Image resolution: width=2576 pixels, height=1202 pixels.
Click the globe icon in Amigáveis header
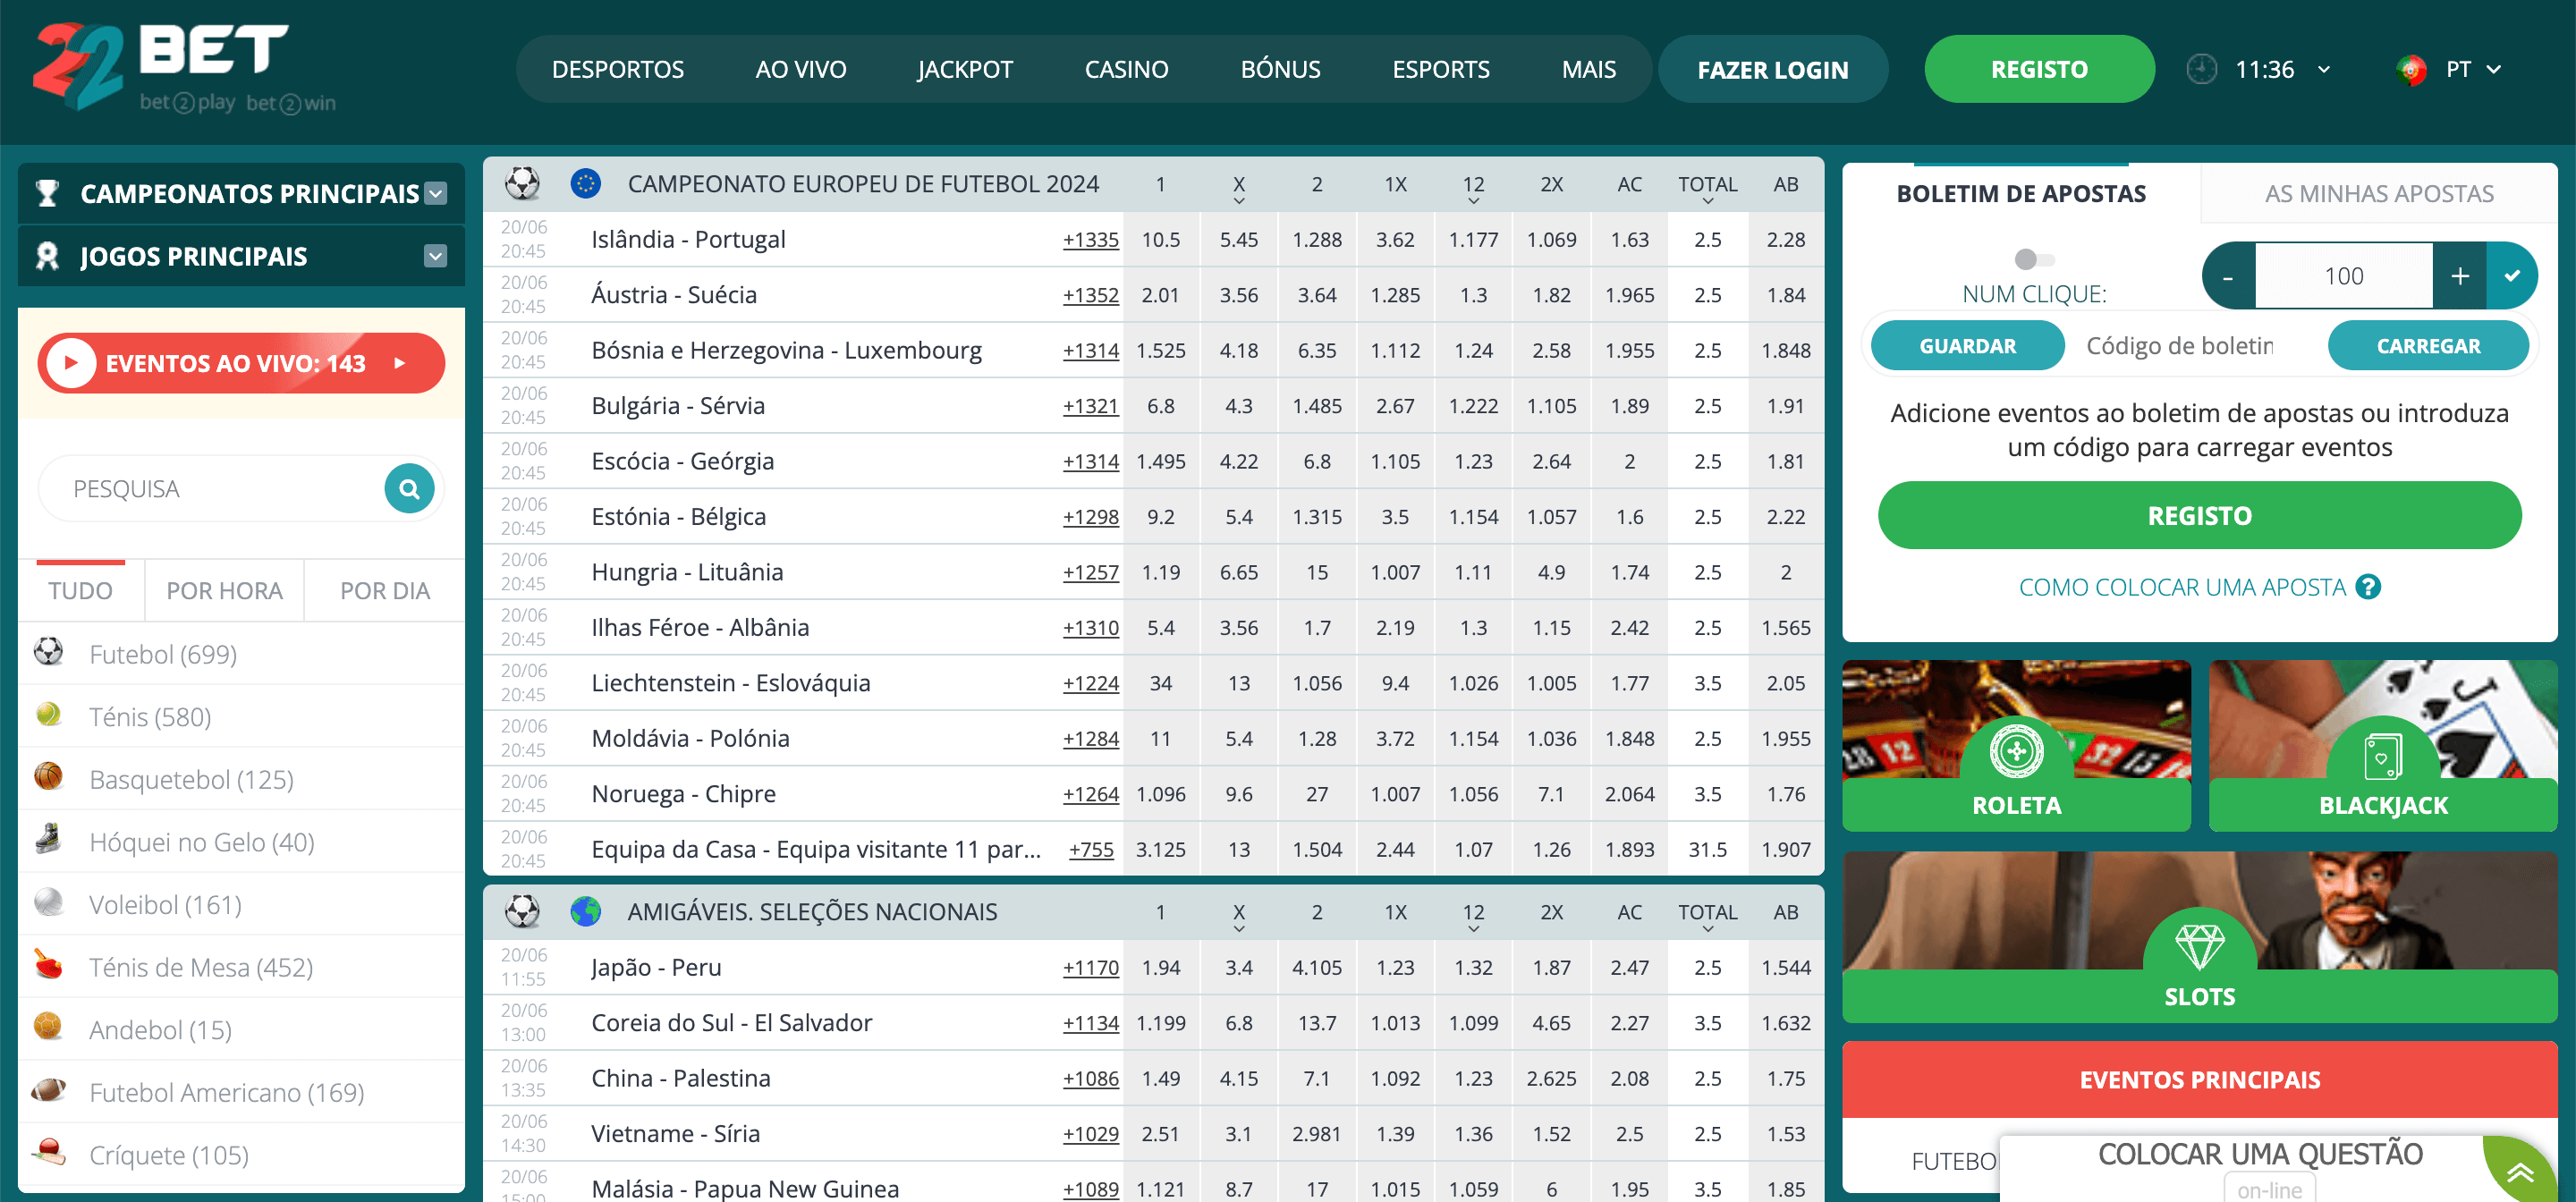[585, 911]
